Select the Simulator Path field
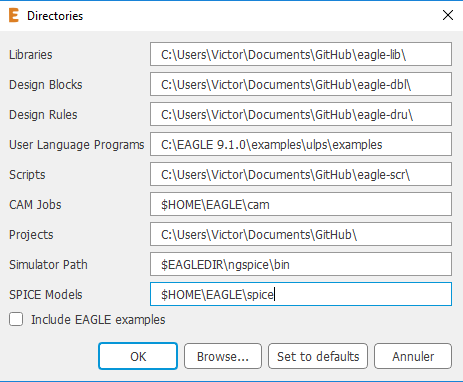The width and height of the screenshot is (463, 382). tap(301, 264)
